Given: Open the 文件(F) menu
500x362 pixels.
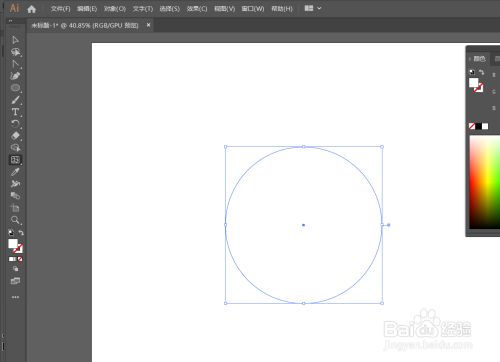Looking at the screenshot, I should (x=60, y=9).
